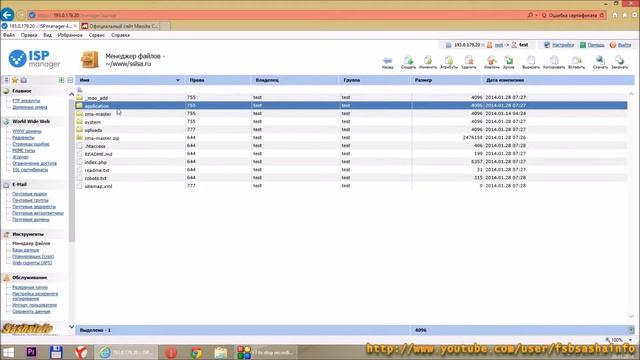Open Adobe Premiere from the taskbar
Viewport: 640px width, 360px height.
31,352
